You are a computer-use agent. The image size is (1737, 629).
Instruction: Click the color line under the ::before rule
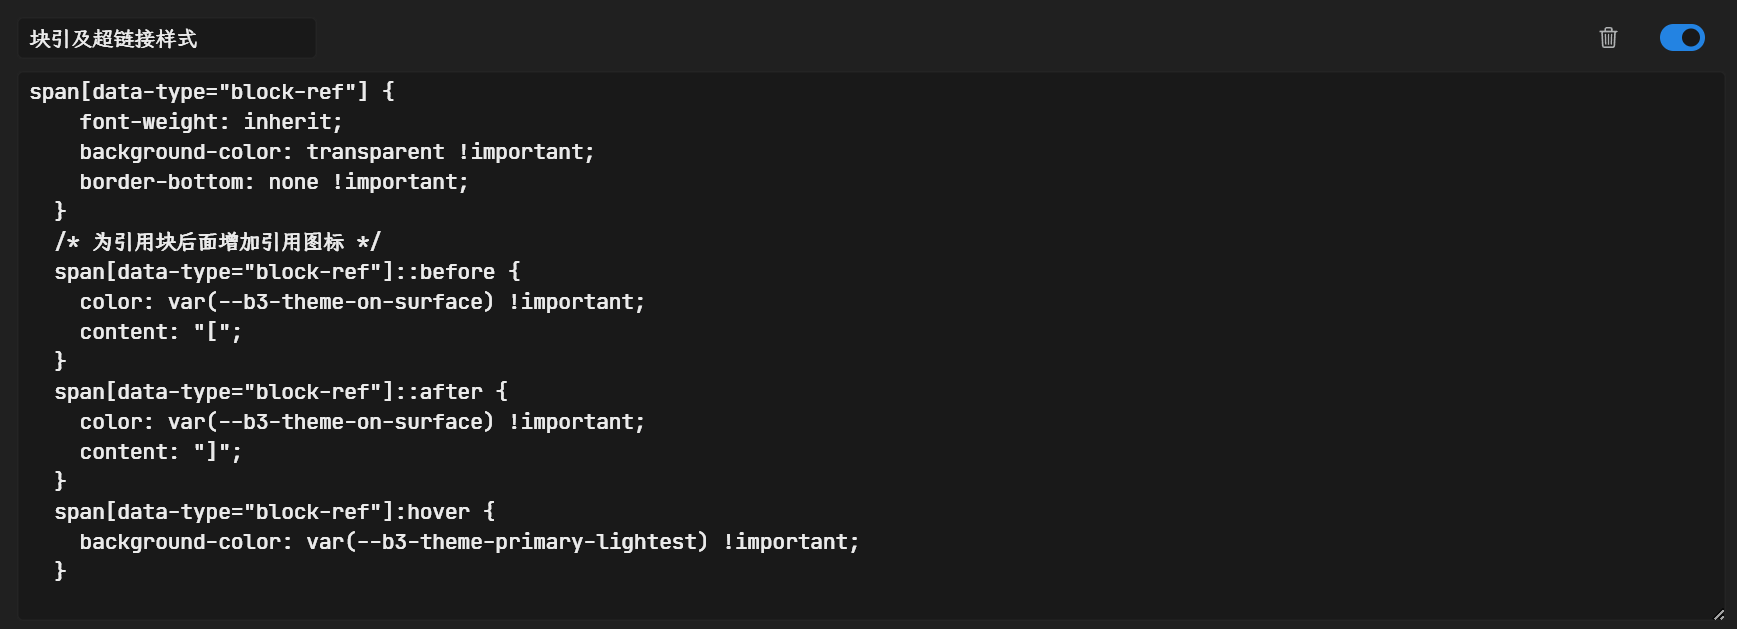click(362, 302)
